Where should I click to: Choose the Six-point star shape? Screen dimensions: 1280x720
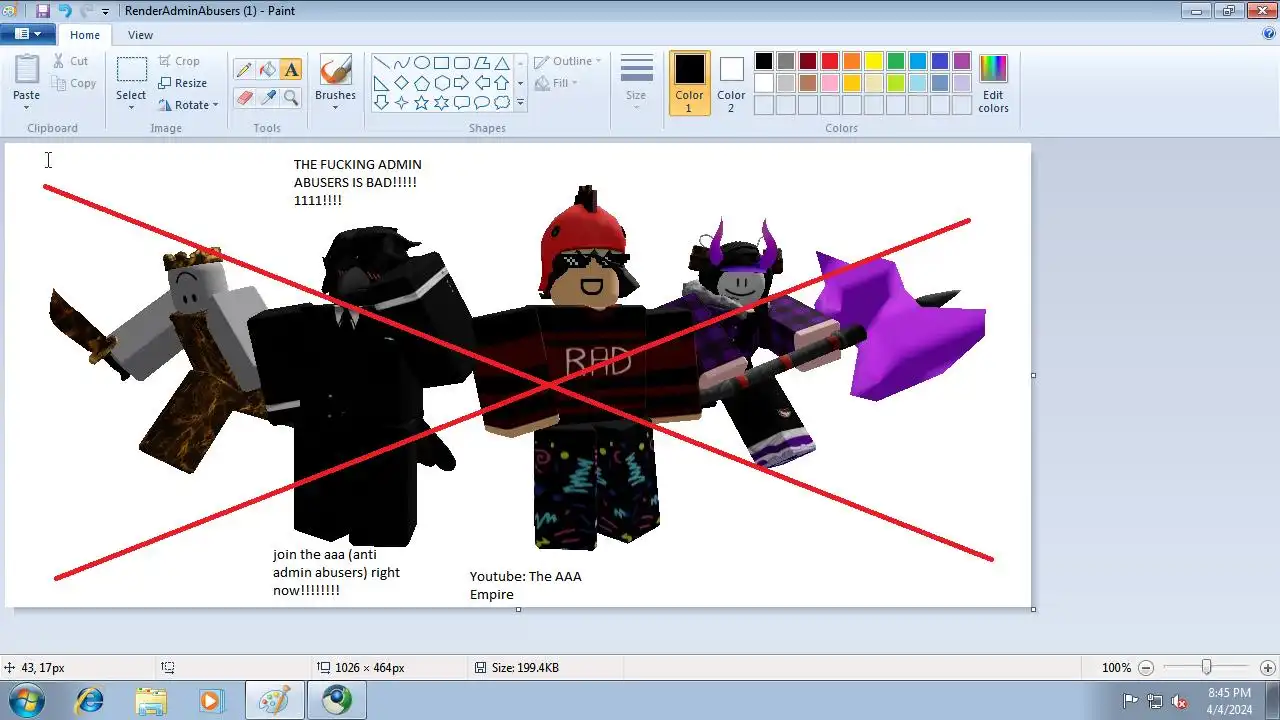coord(441,102)
